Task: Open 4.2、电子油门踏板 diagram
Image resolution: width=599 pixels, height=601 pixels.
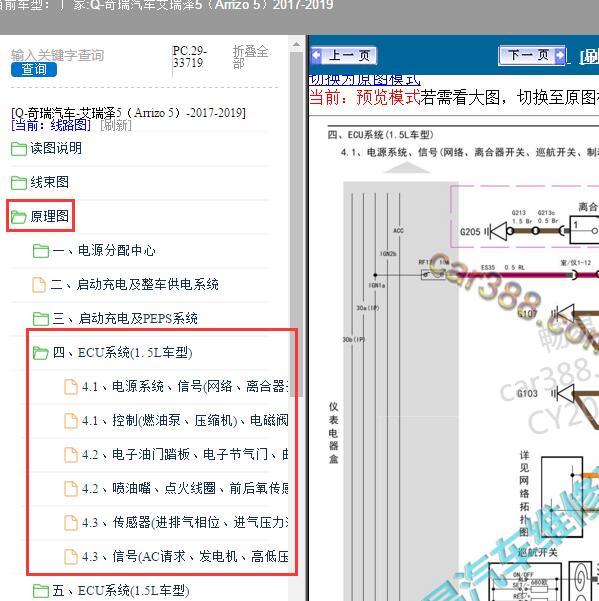Action: pos(185,455)
